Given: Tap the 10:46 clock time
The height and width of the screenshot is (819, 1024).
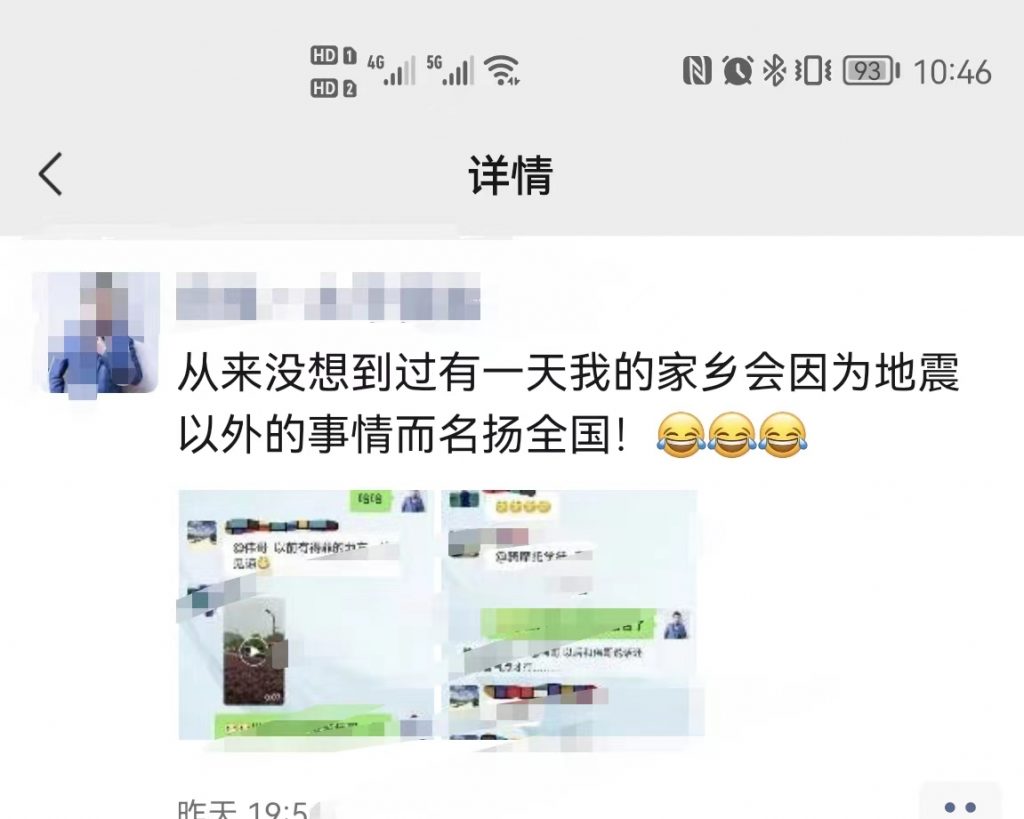Looking at the screenshot, I should (x=952, y=71).
